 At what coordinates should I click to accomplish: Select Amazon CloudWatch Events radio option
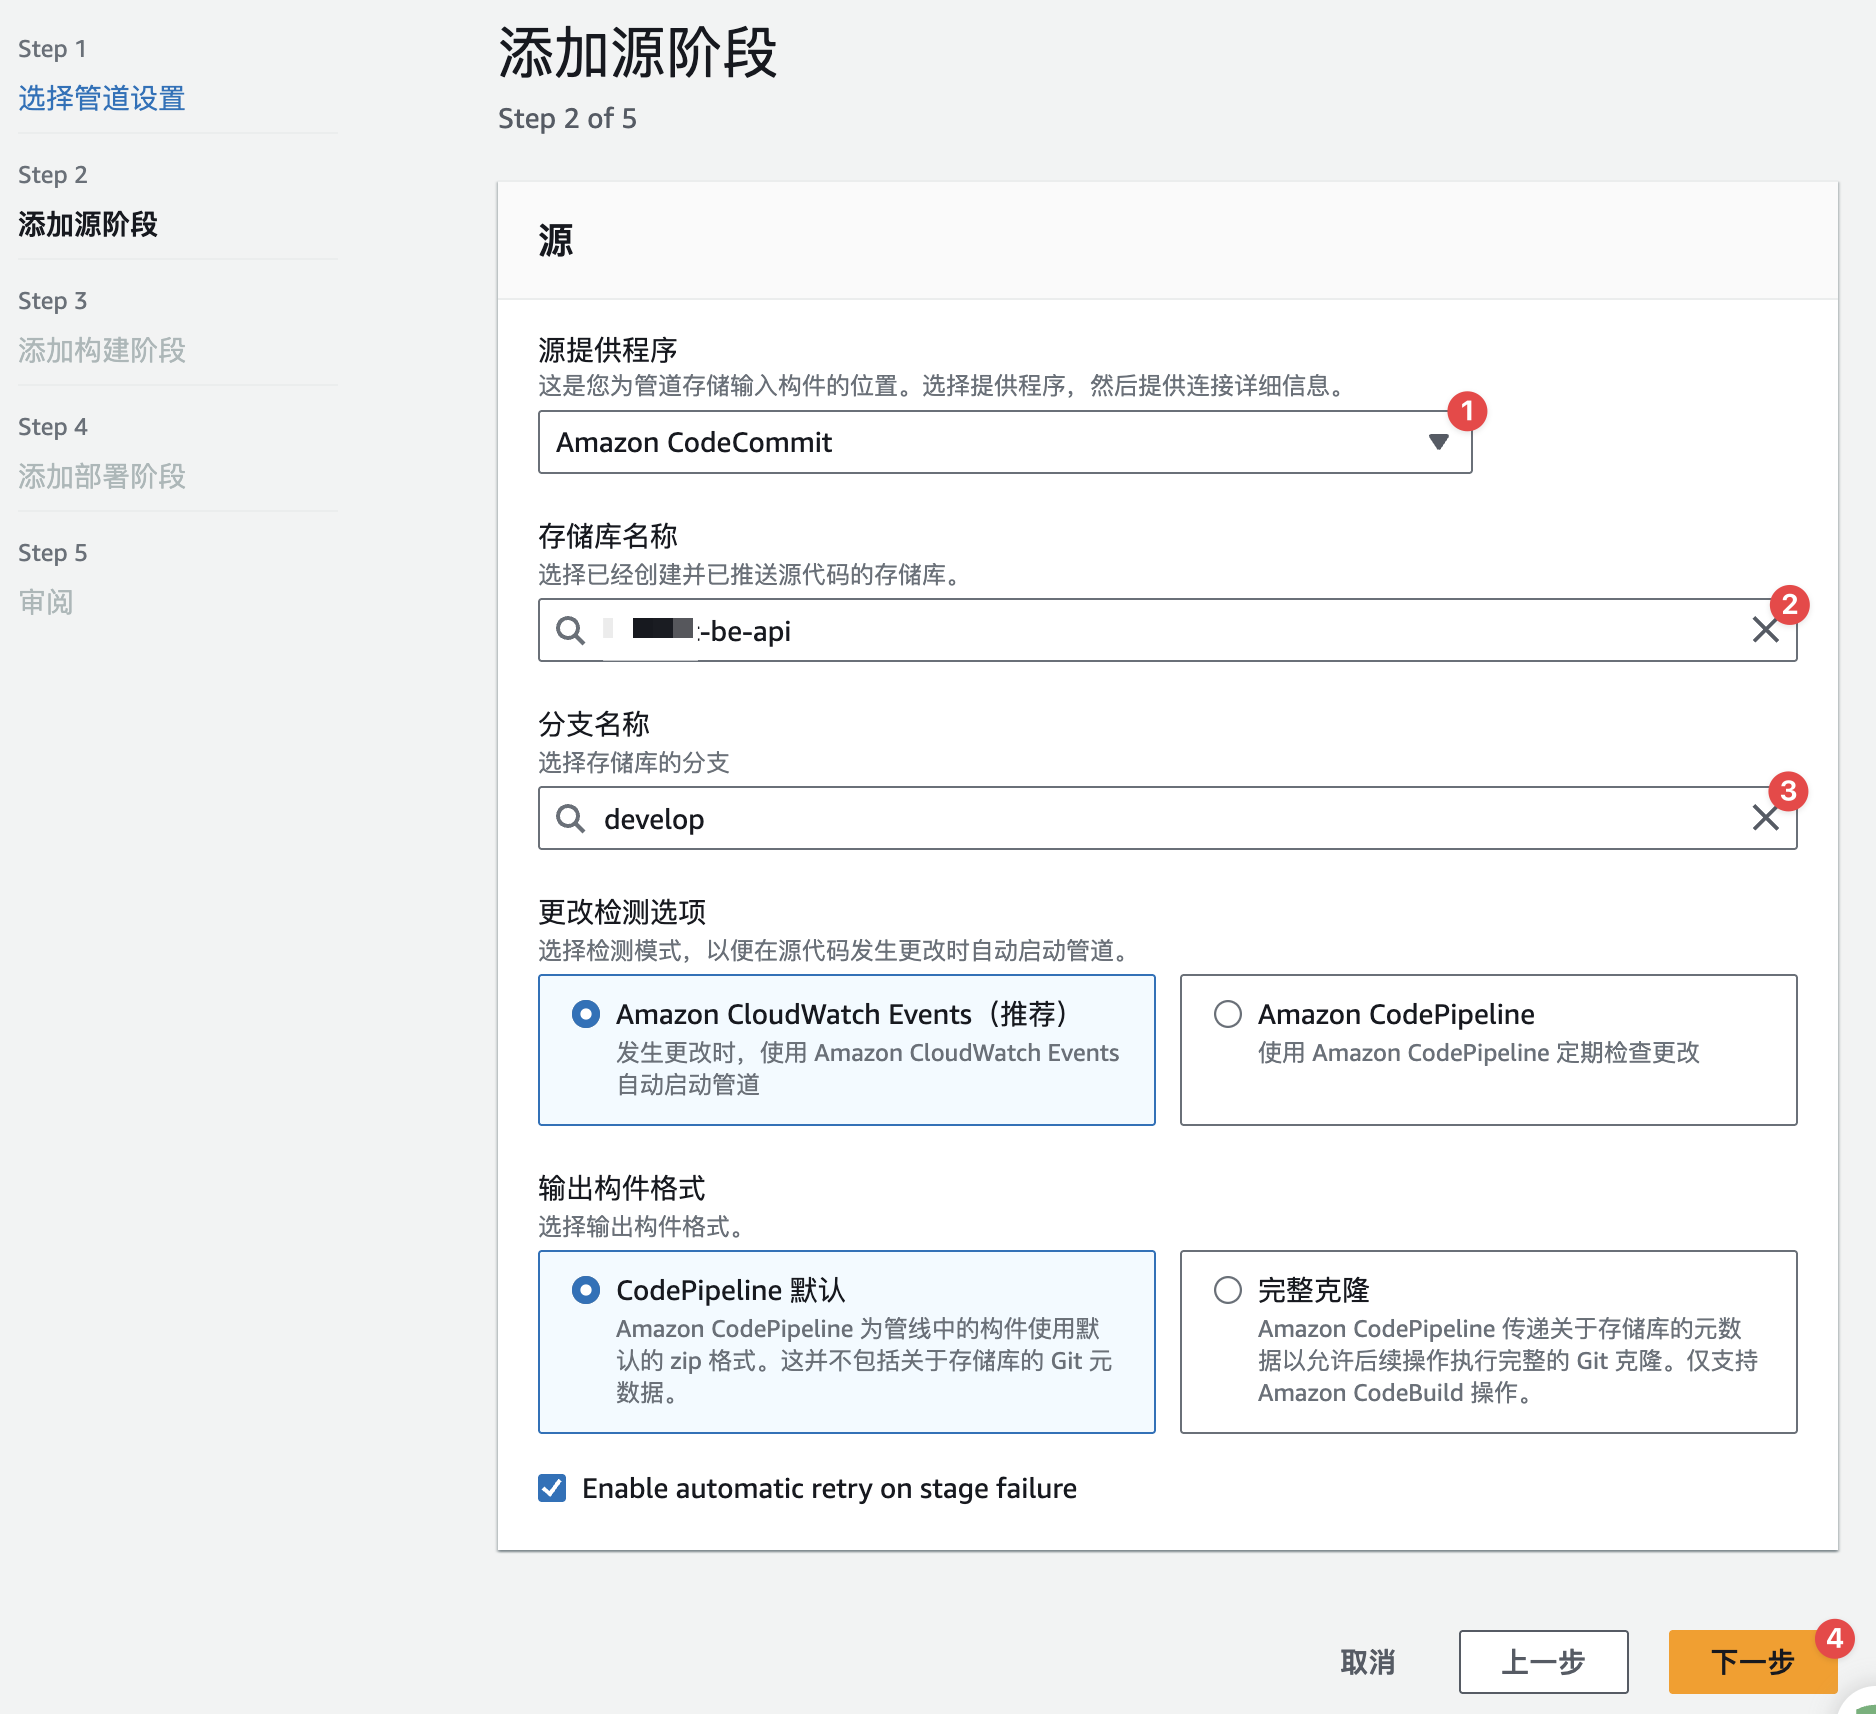click(586, 1014)
